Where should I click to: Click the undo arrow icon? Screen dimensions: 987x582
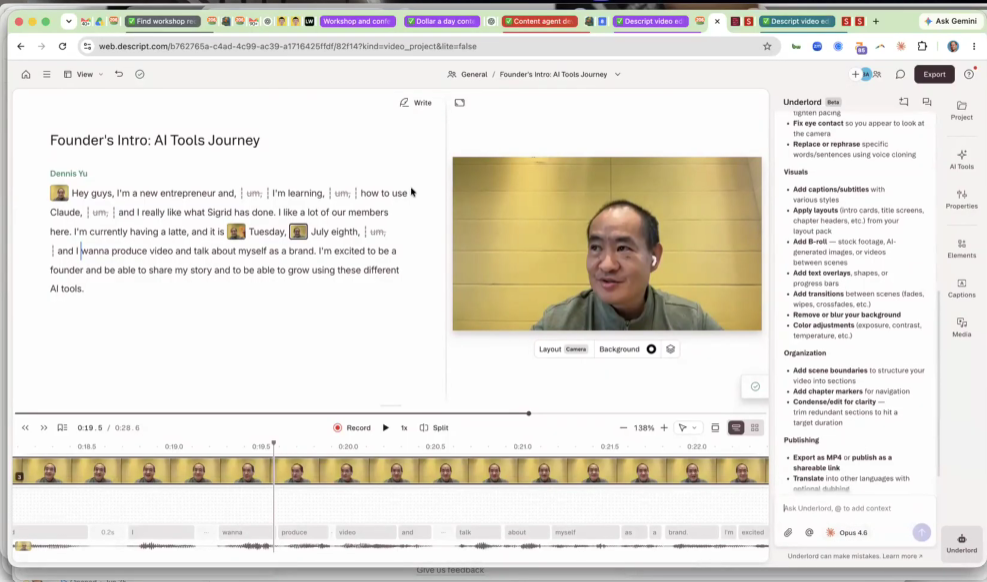(119, 74)
